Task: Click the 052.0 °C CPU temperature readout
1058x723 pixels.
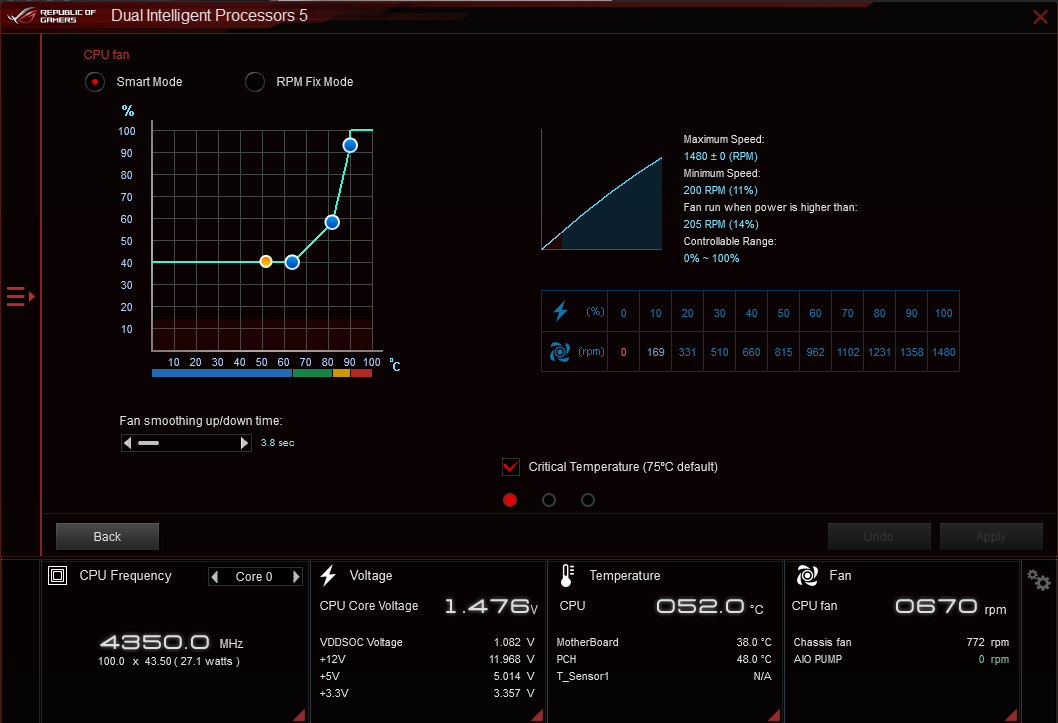Action: pos(709,606)
